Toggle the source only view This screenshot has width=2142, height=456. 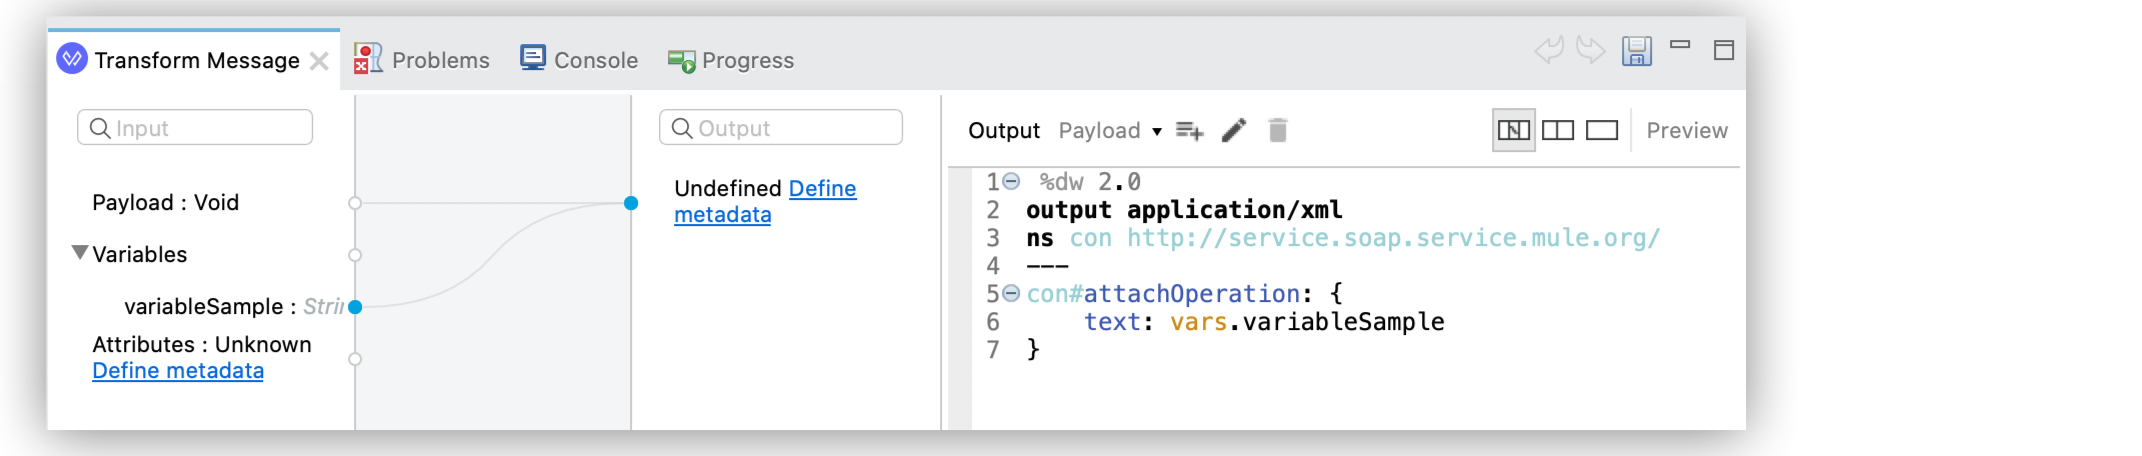coord(1602,130)
